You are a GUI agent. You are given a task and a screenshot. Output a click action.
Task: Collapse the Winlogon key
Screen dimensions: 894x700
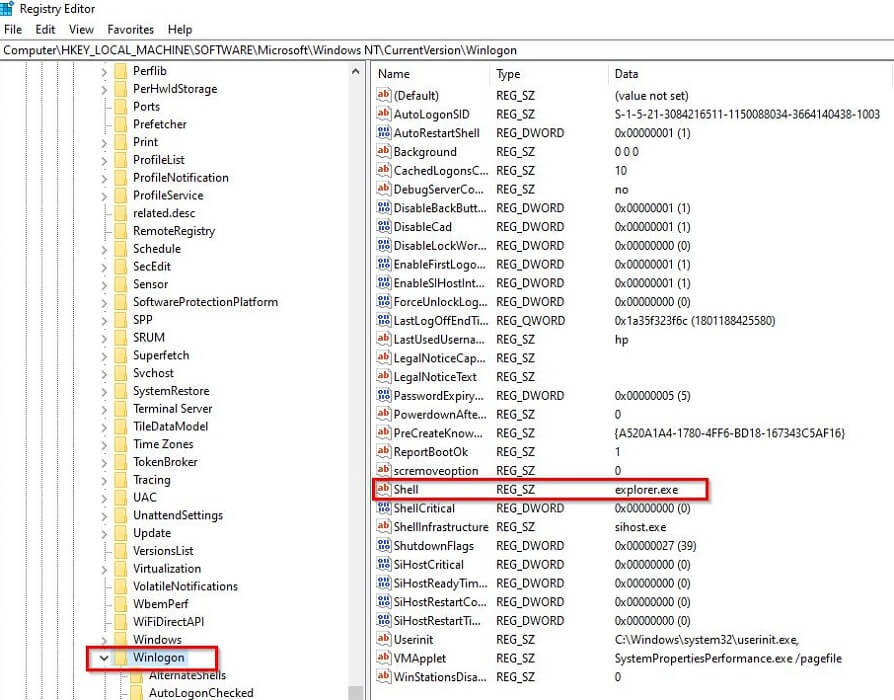coord(106,658)
